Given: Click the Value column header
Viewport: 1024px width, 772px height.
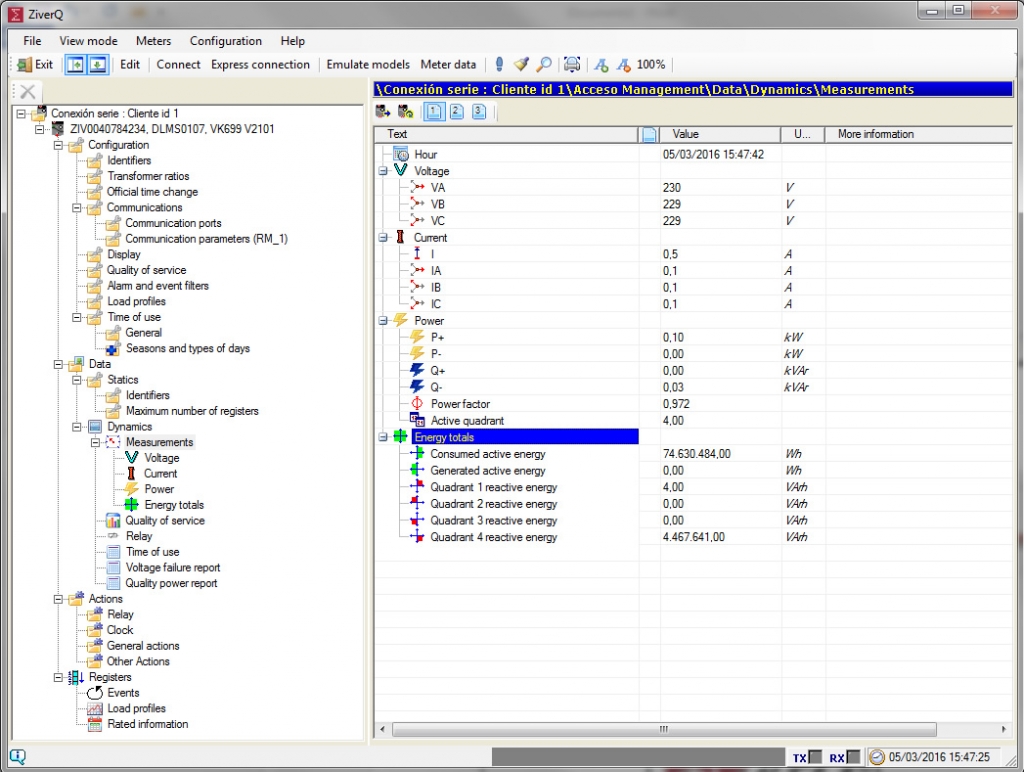Looking at the screenshot, I should (718, 135).
